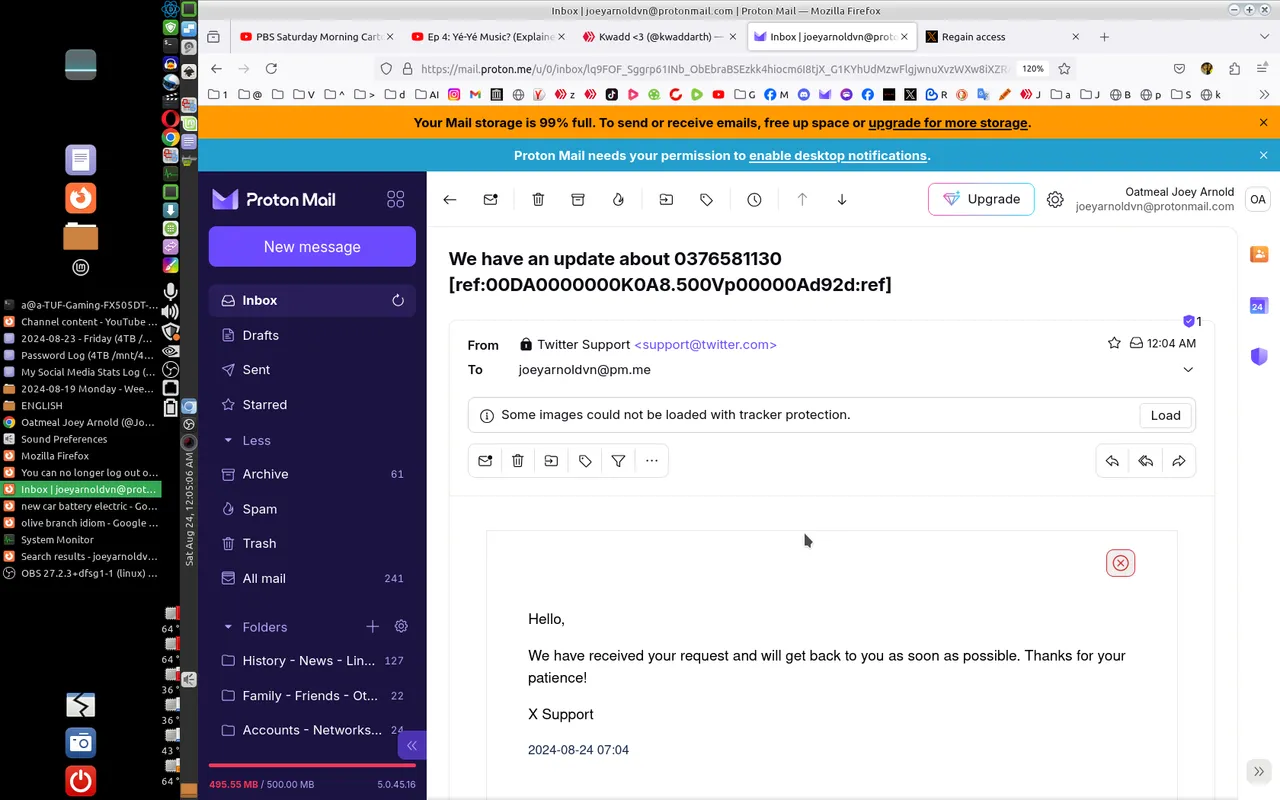Open Proton apps grid switcher
Image resolution: width=1280 pixels, height=800 pixels.
[396, 199]
